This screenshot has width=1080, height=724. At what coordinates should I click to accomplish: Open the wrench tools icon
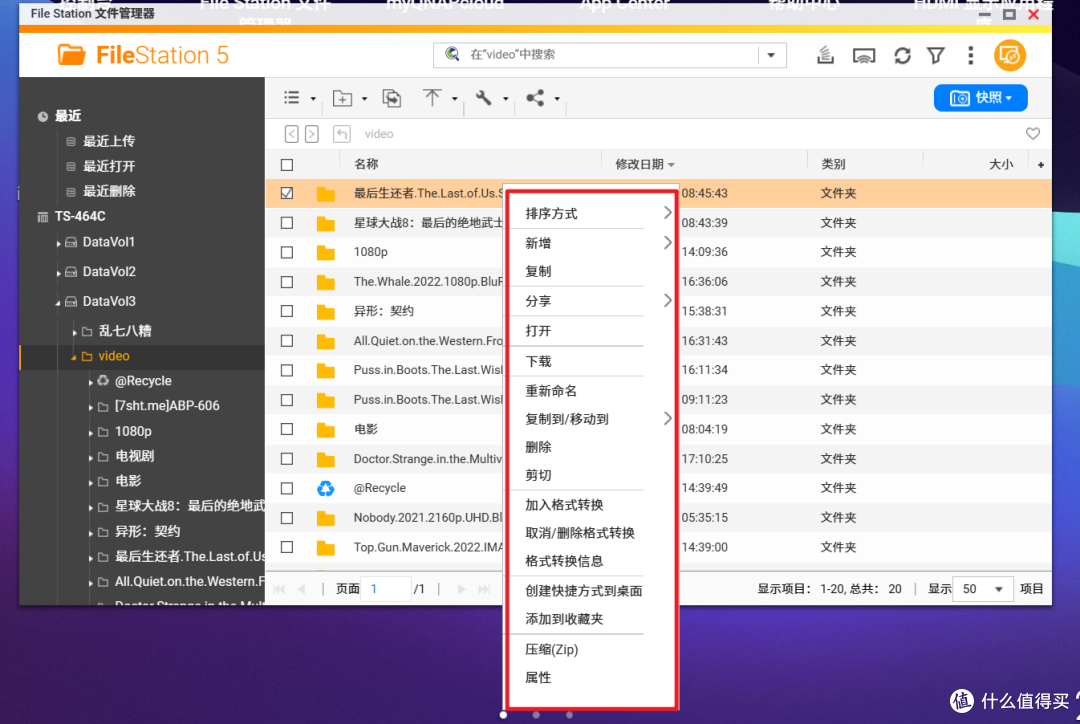click(x=484, y=98)
